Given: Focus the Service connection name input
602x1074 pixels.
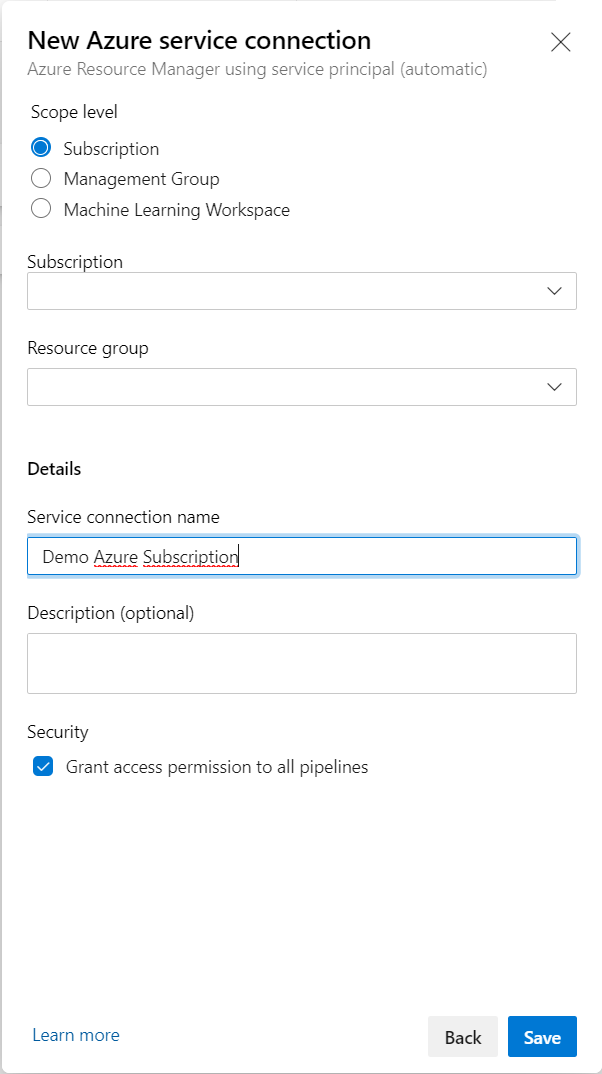Looking at the screenshot, I should click(x=302, y=556).
